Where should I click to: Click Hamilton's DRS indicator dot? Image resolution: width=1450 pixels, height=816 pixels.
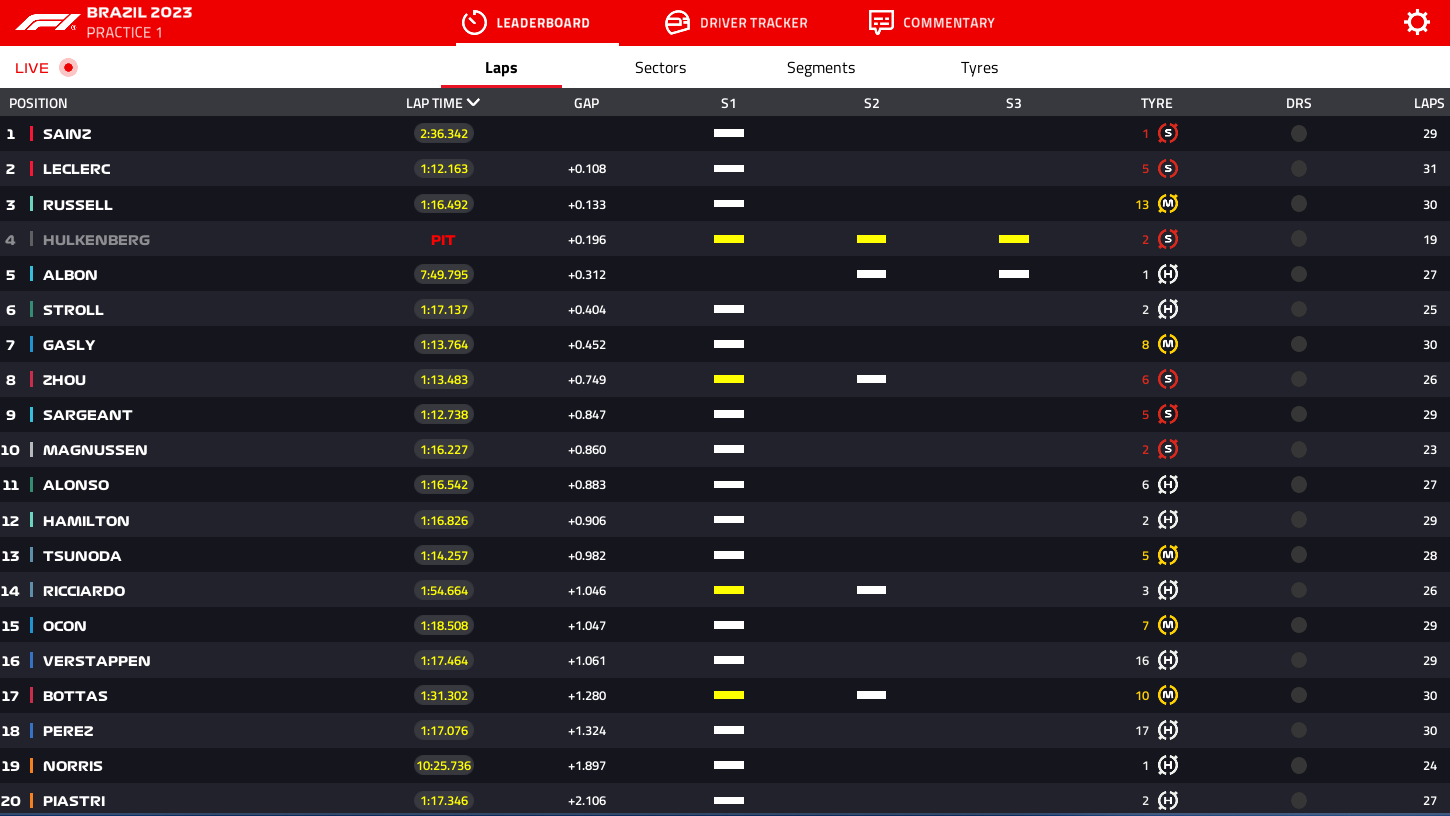(1298, 520)
